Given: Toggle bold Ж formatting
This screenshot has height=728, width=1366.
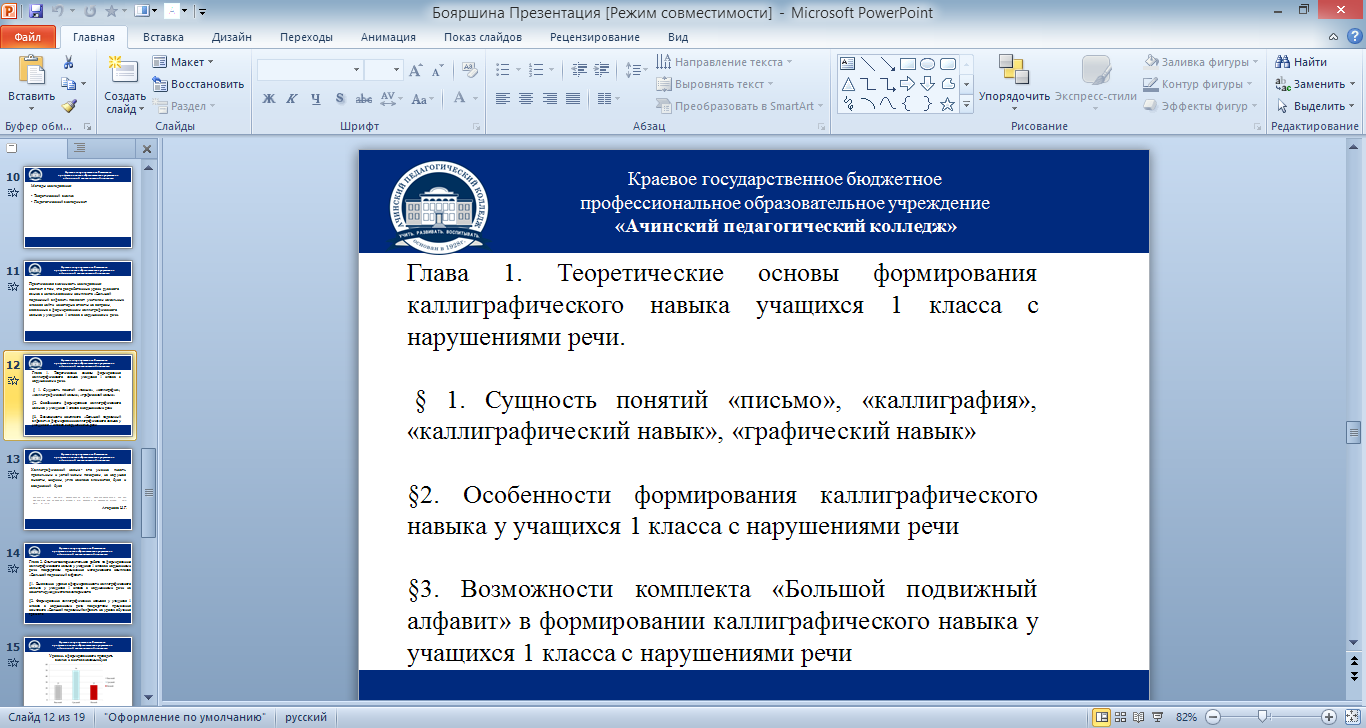Looking at the screenshot, I should [x=268, y=98].
